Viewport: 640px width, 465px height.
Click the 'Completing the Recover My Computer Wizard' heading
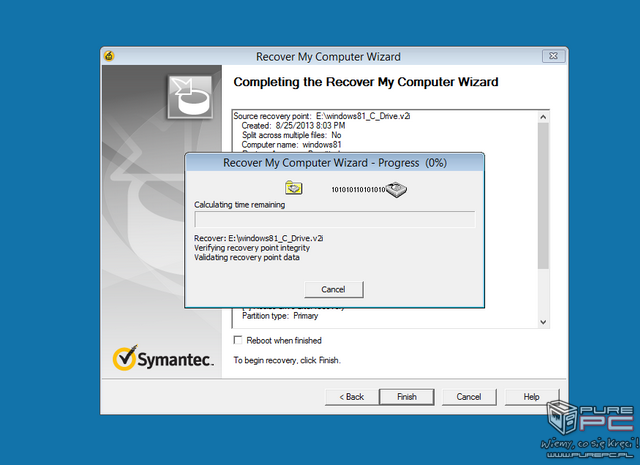pyautogui.click(x=366, y=82)
